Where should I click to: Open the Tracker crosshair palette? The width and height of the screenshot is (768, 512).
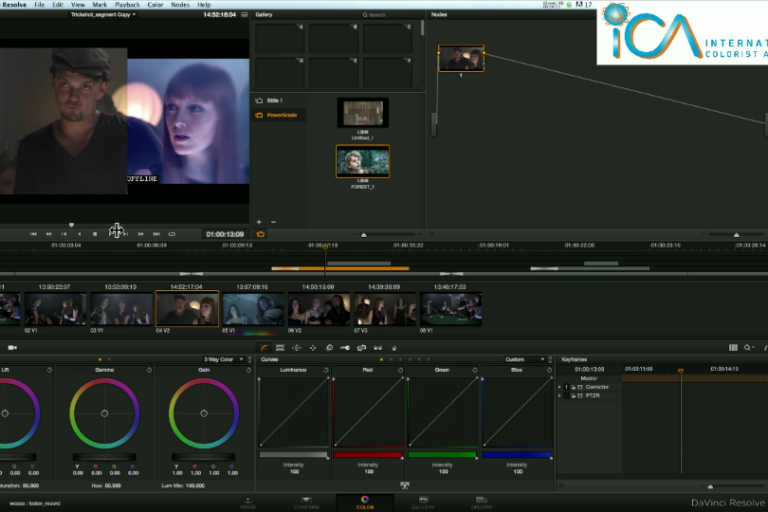(x=312, y=347)
